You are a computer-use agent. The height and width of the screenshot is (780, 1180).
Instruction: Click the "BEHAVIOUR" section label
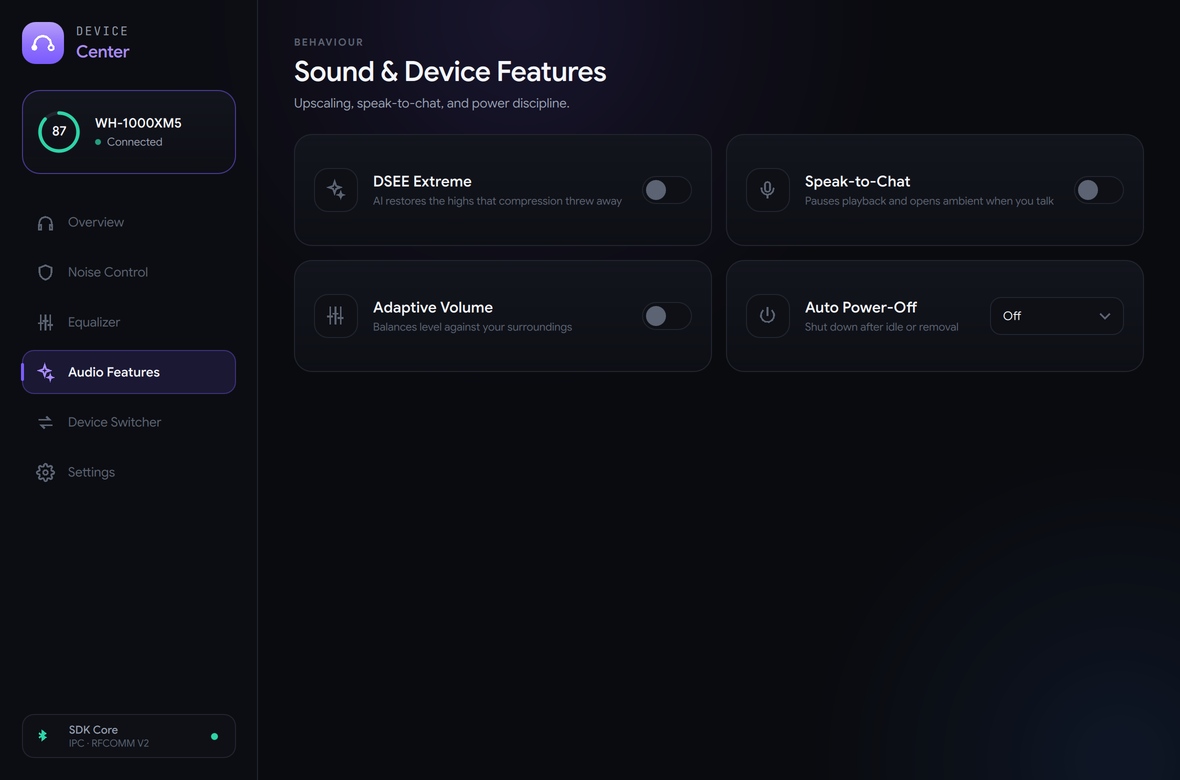coord(329,42)
